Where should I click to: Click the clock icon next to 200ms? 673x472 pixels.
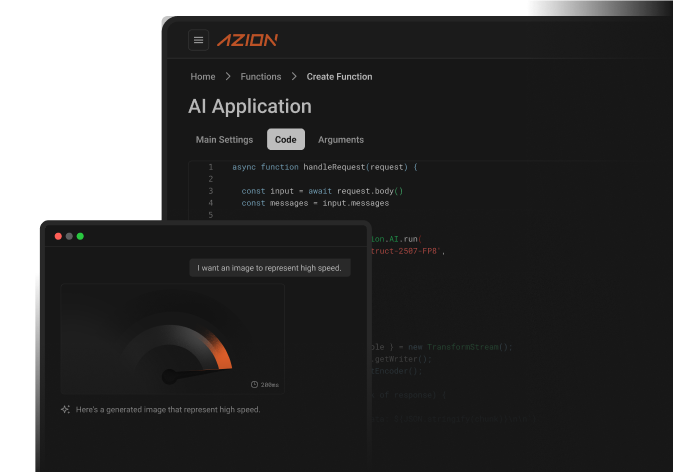pyautogui.click(x=254, y=384)
